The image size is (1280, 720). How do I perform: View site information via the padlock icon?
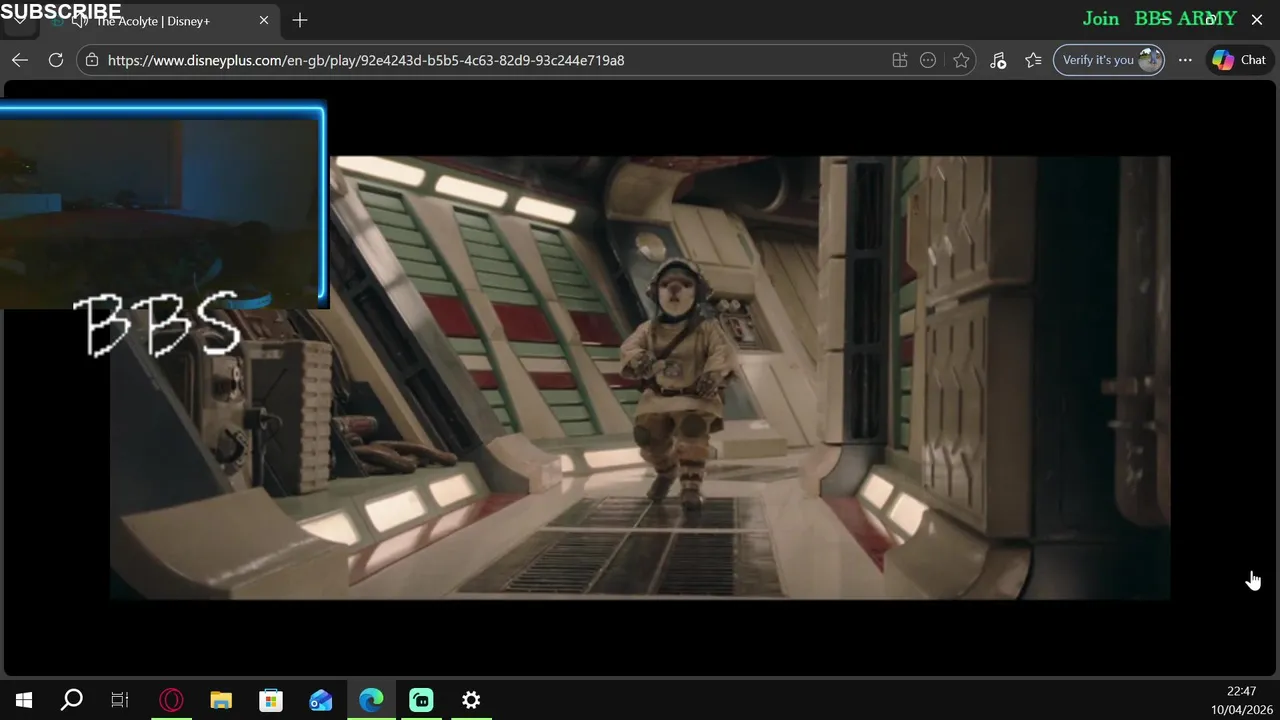click(92, 60)
